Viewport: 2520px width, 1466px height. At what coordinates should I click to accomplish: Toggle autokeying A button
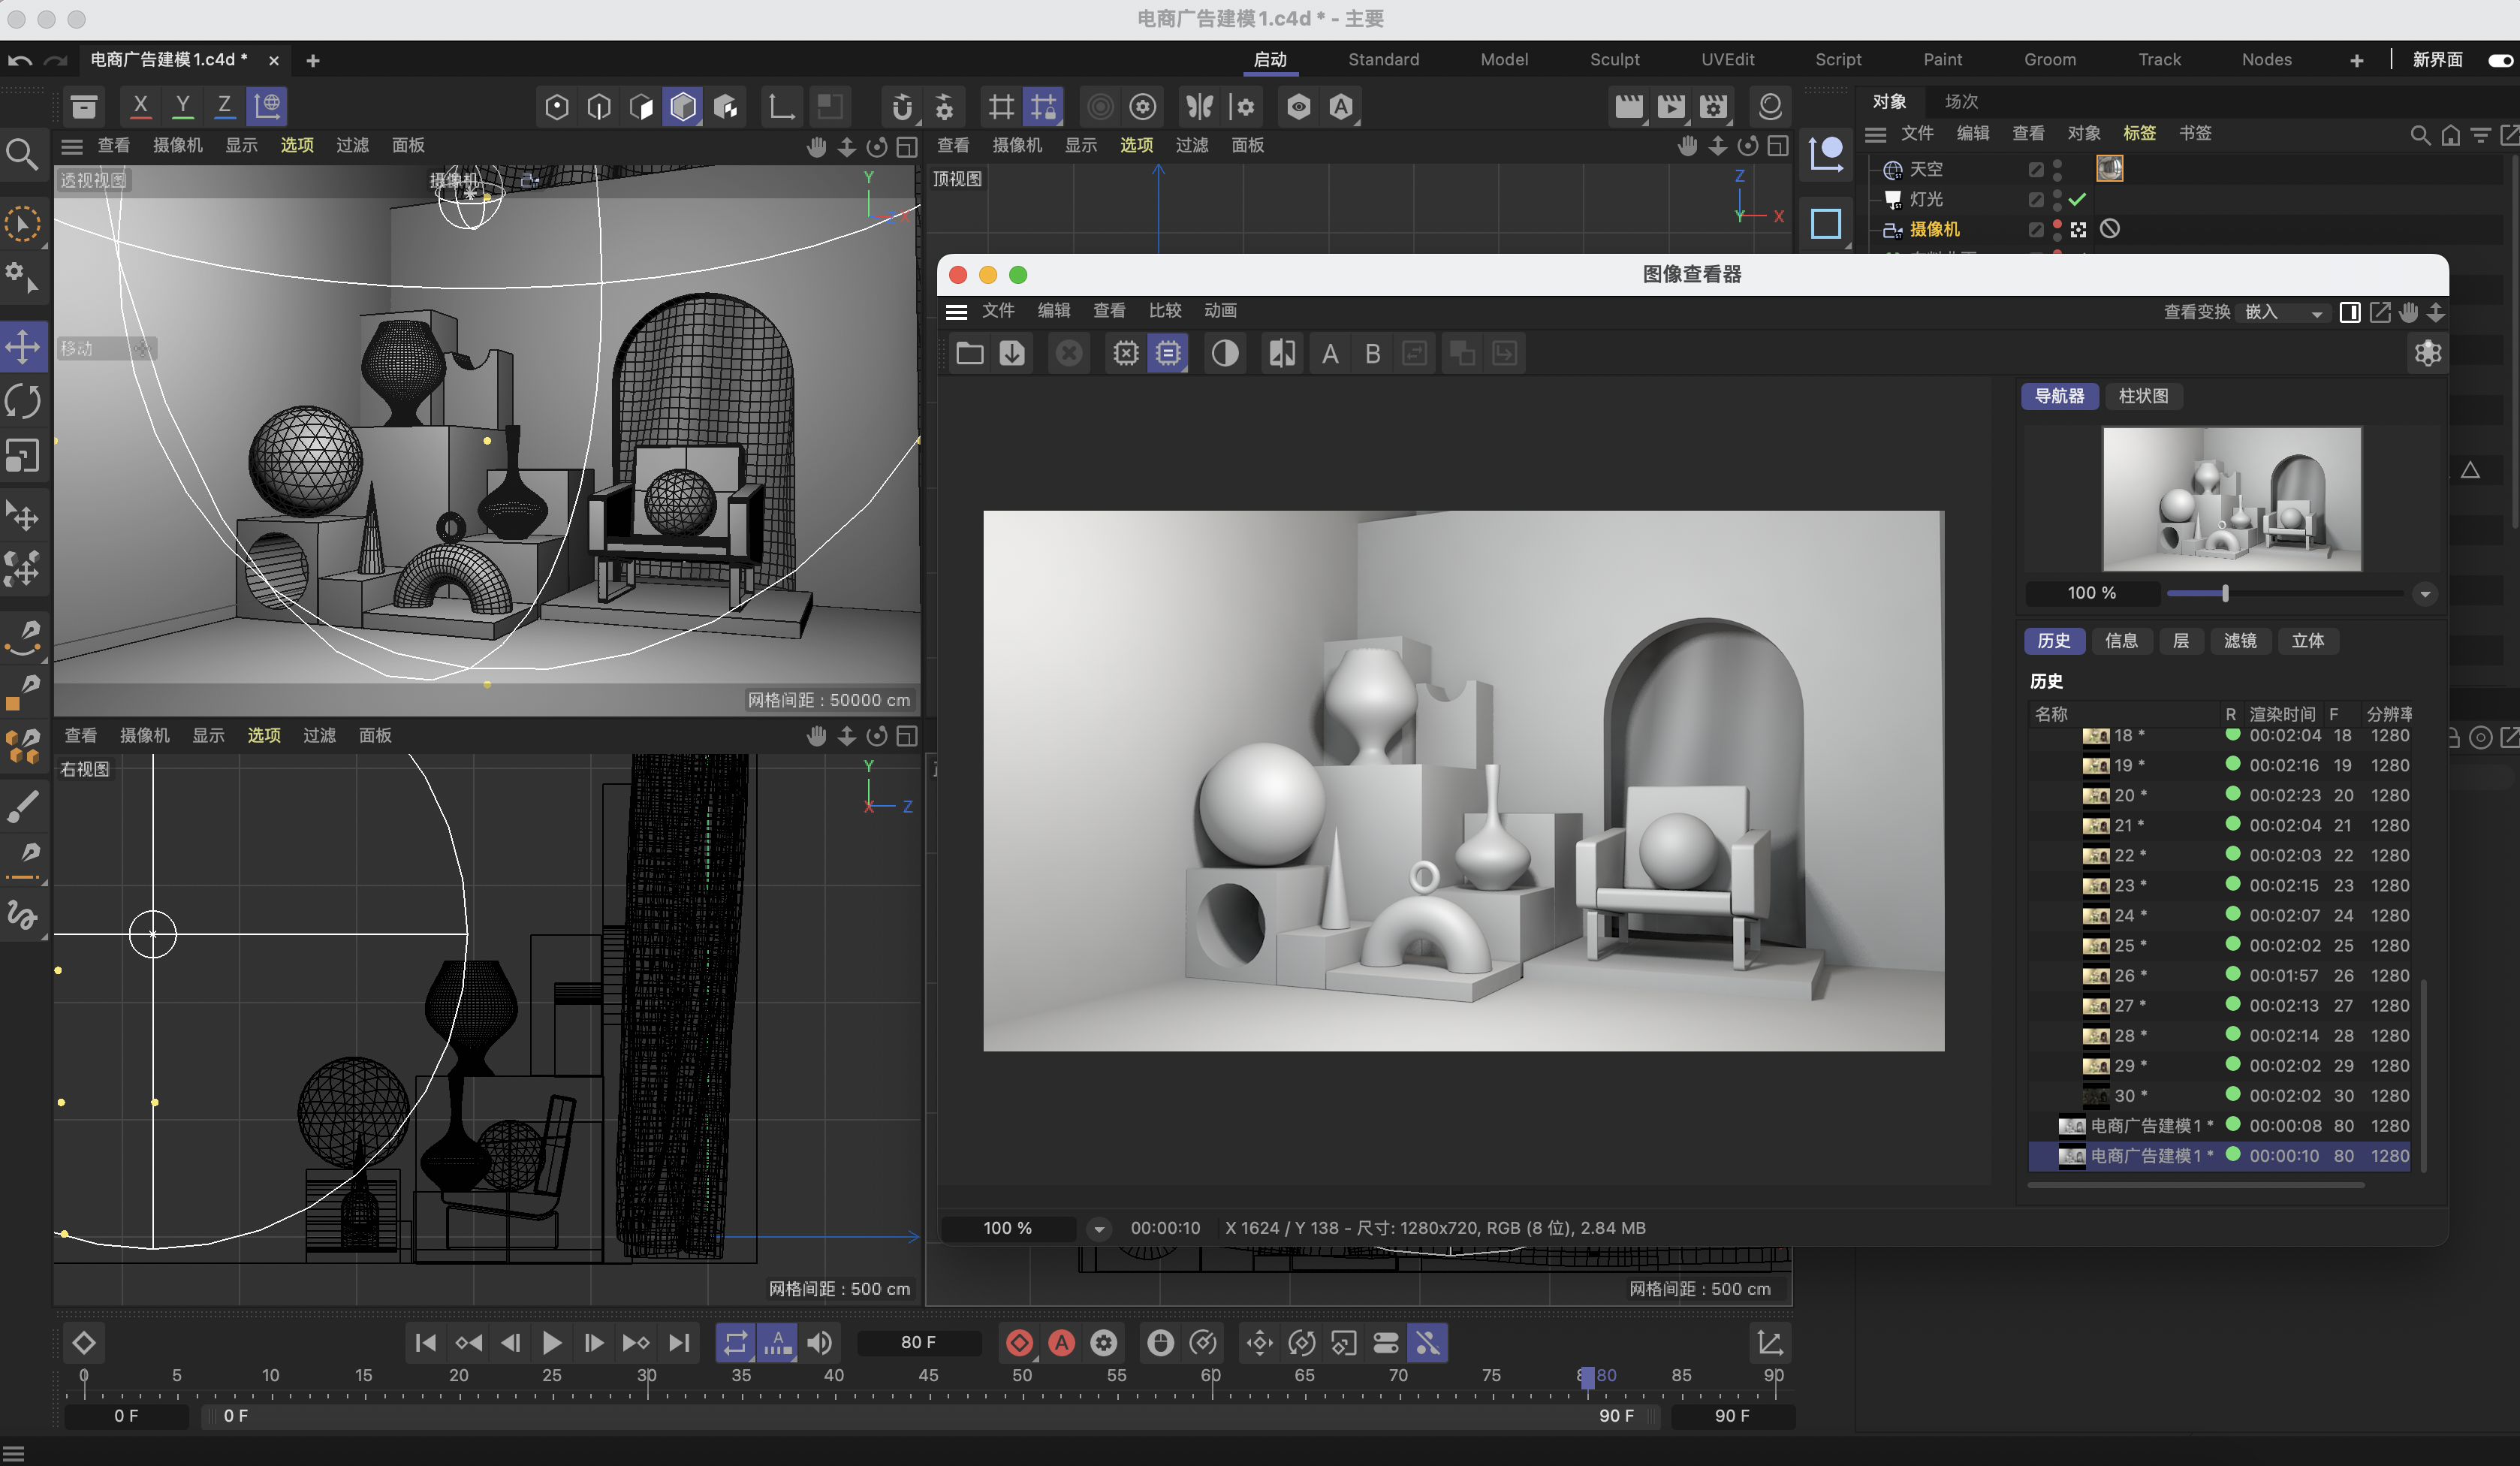(x=1061, y=1344)
